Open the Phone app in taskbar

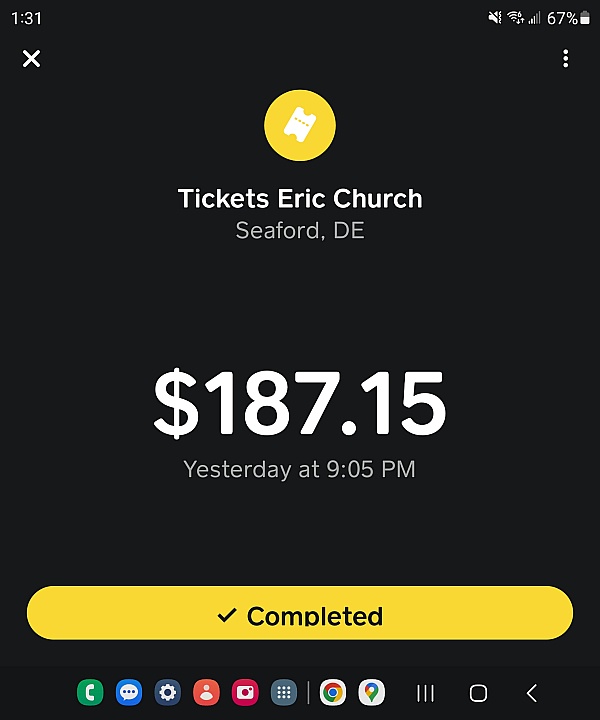click(90, 692)
